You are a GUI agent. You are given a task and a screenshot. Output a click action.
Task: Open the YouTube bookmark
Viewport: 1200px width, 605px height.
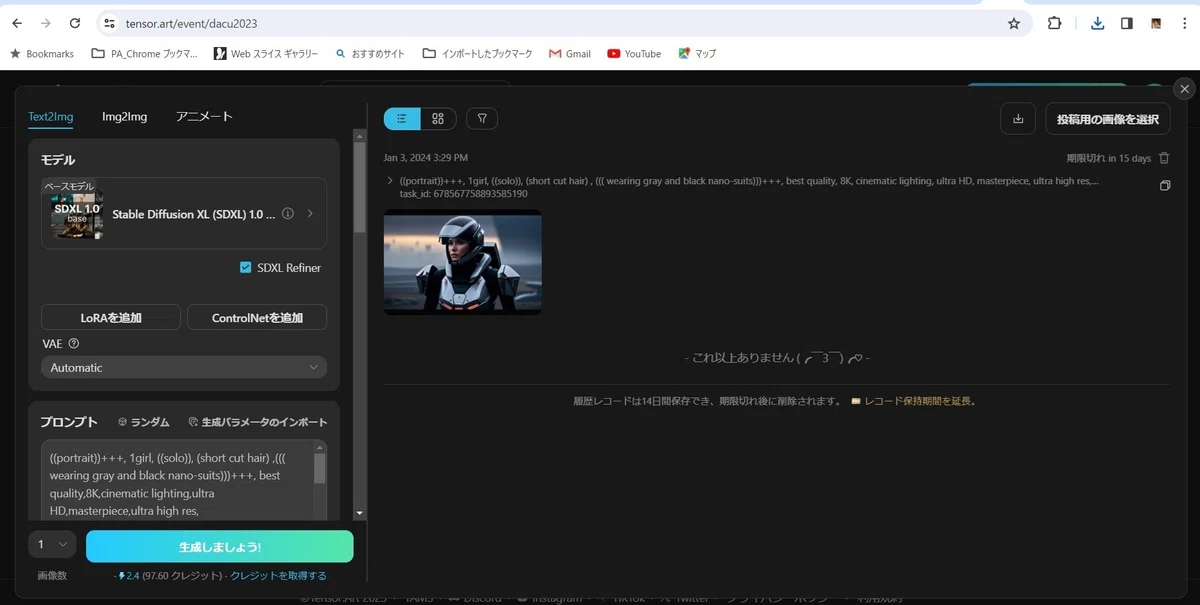tap(634, 54)
